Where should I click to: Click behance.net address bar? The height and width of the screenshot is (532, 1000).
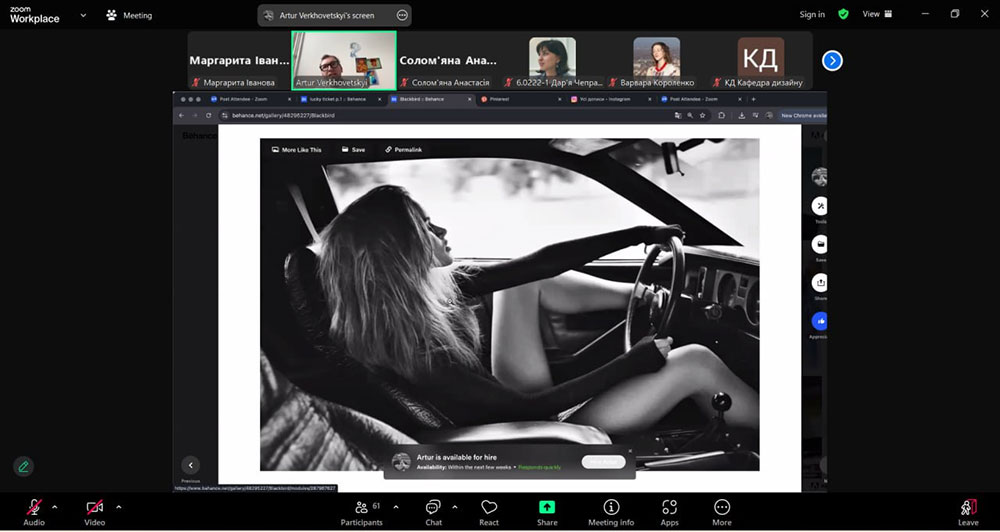446,115
